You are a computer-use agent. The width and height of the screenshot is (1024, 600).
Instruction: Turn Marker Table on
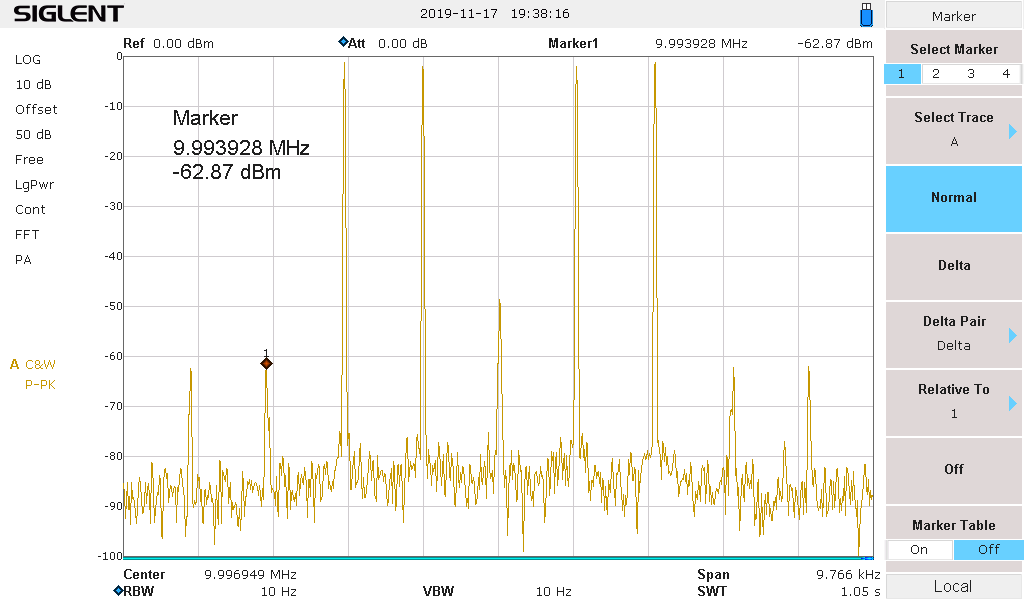pyautogui.click(x=919, y=549)
